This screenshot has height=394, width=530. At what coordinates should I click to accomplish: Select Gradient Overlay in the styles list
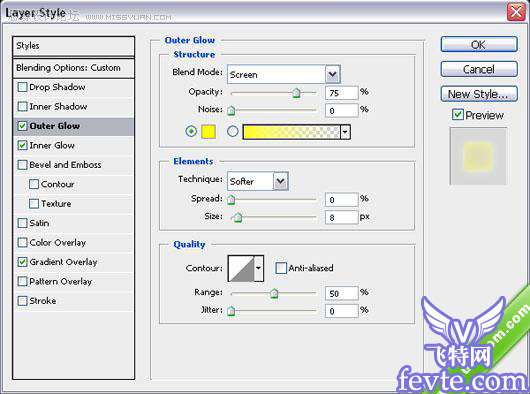[x=63, y=262]
